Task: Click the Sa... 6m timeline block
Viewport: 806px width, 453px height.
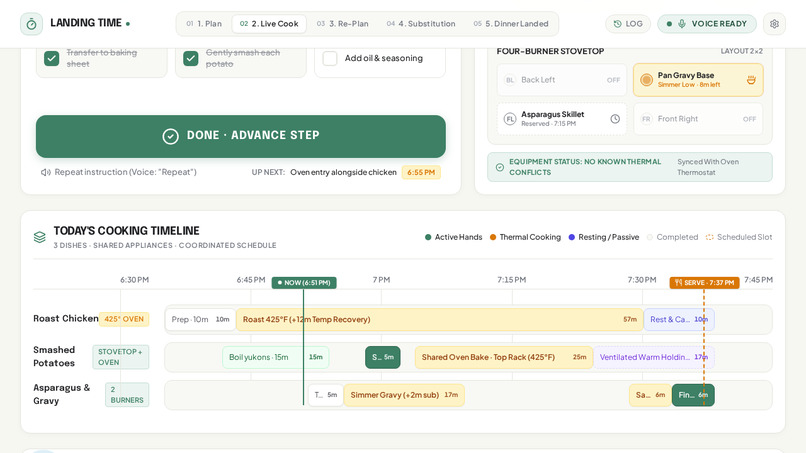Action: click(650, 395)
